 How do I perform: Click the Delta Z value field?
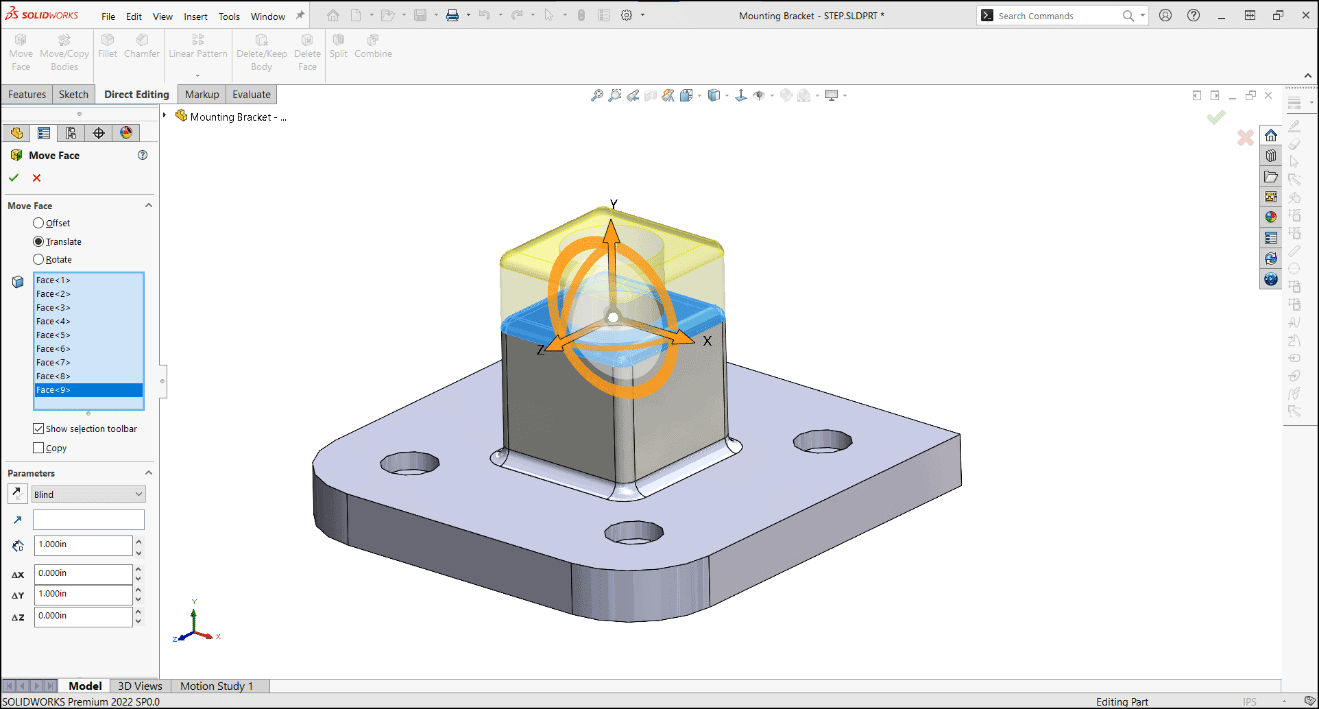tap(83, 617)
